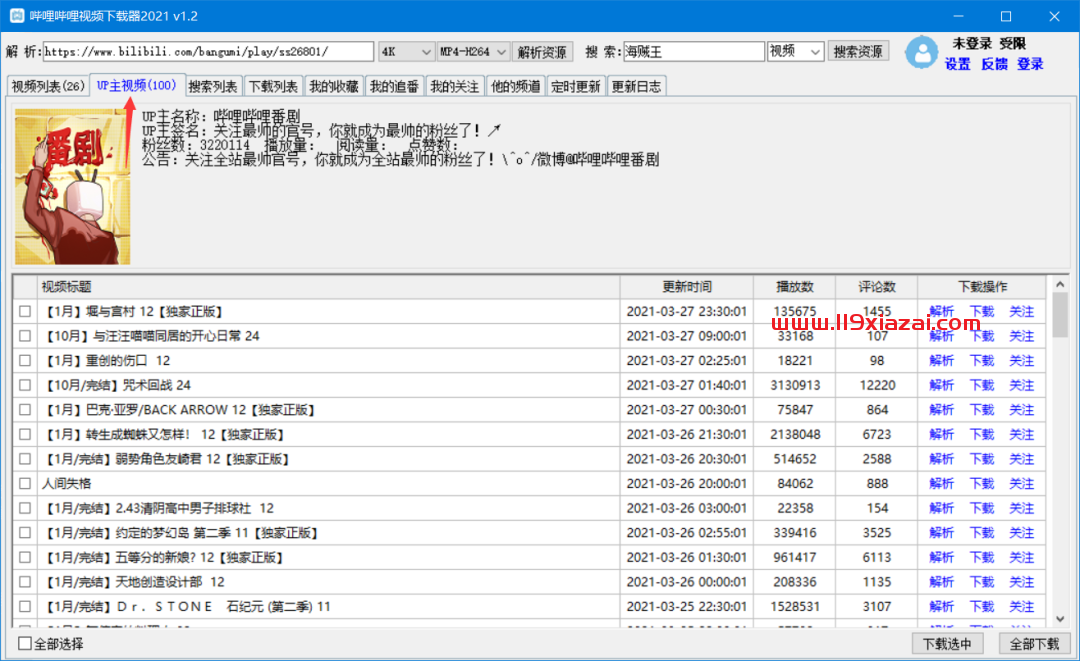The image size is (1080, 661).
Task: Open the 设置 link
Action: 957,64
